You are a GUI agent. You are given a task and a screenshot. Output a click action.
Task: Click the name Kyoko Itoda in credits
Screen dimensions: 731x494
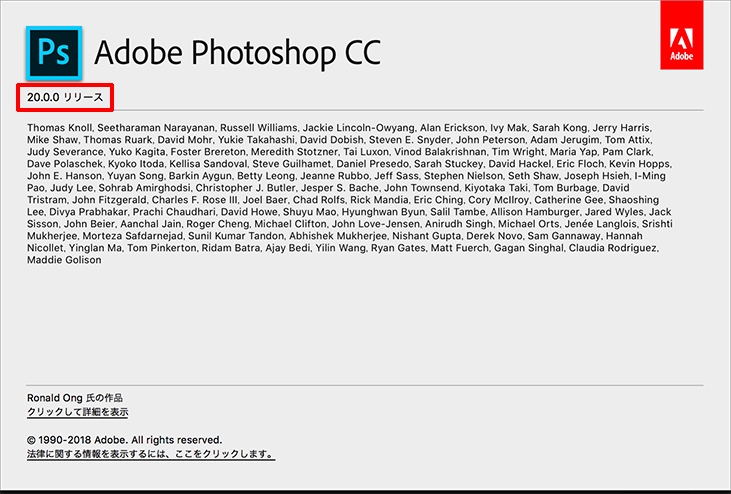point(136,164)
